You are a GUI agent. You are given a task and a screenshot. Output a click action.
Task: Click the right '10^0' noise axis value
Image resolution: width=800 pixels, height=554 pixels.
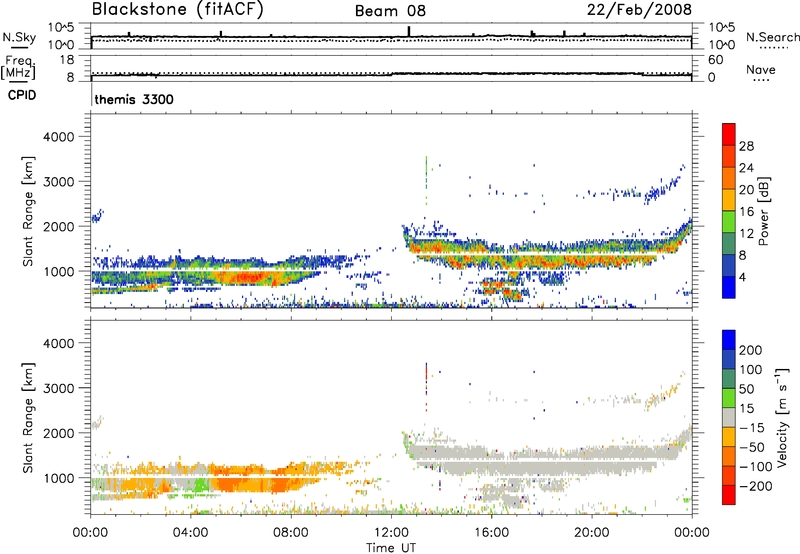coord(722,45)
